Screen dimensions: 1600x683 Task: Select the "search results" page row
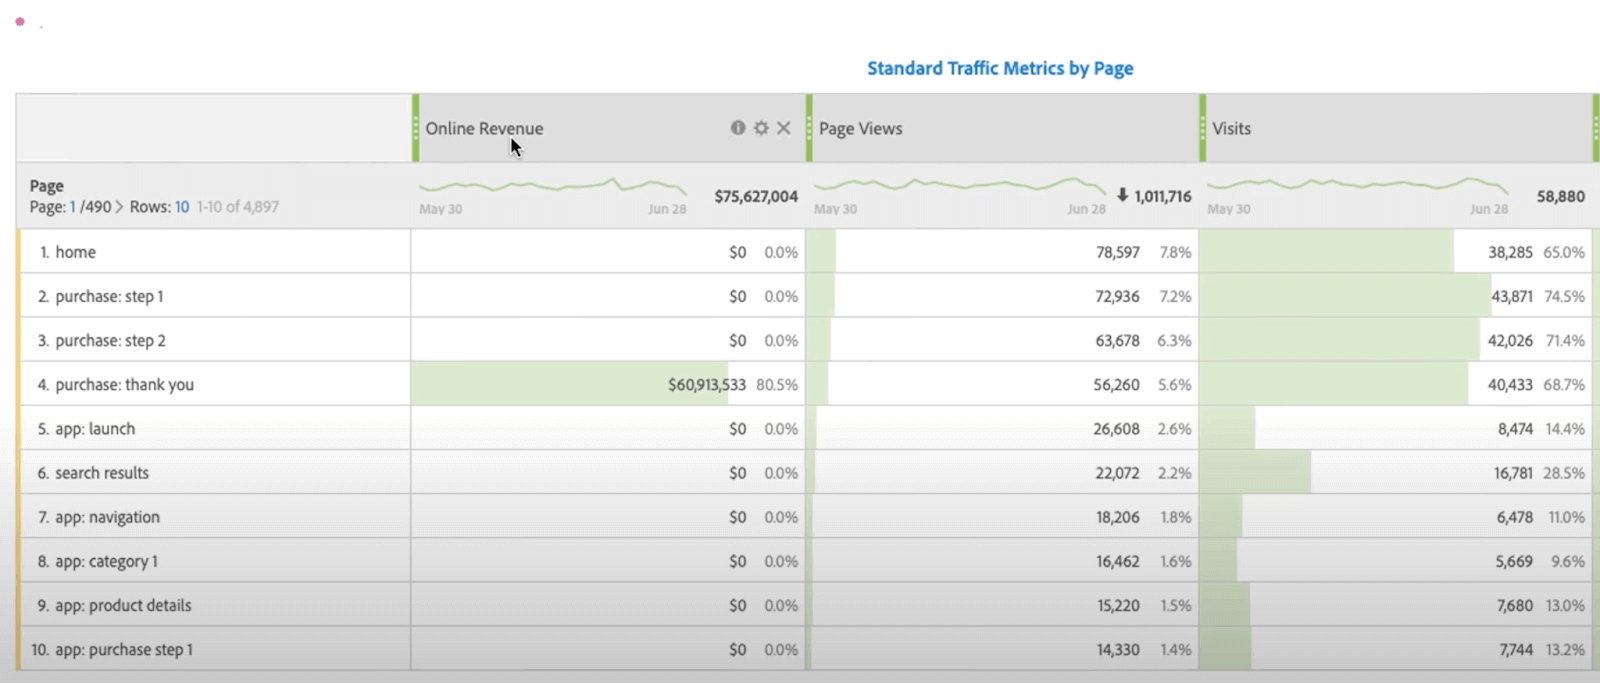pos(102,473)
